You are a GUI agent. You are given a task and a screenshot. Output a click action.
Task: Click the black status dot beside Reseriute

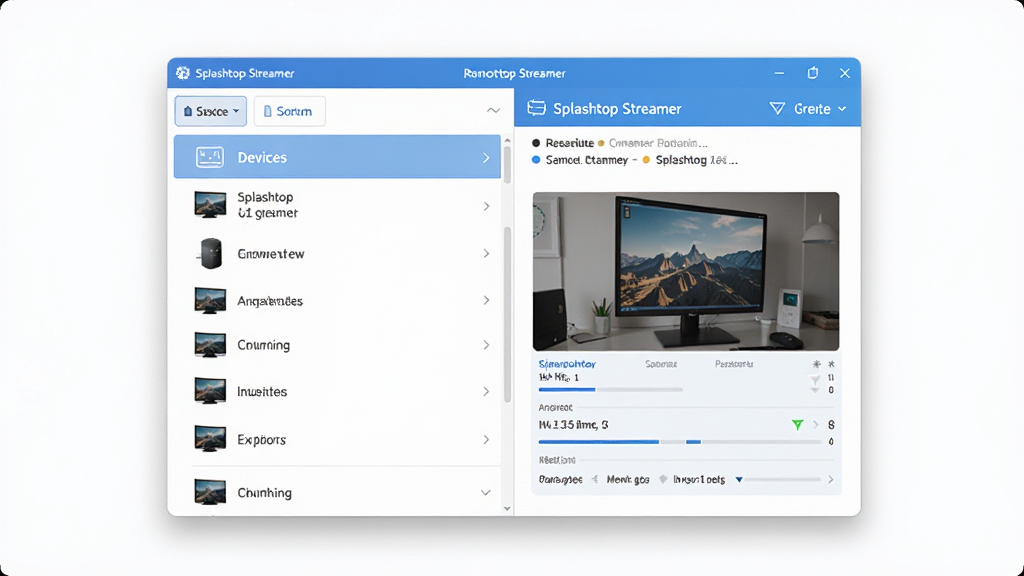[x=536, y=142]
